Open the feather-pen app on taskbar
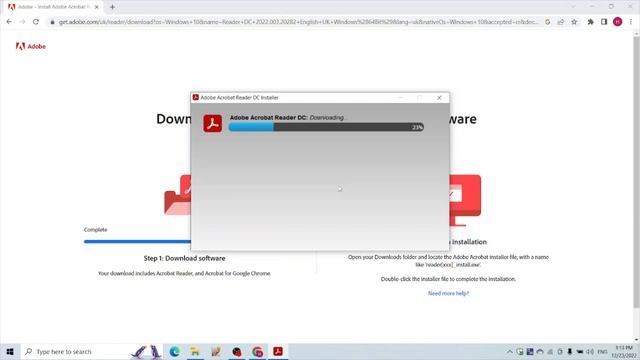Image resolution: width=640 pixels, height=360 pixels. coord(216,351)
